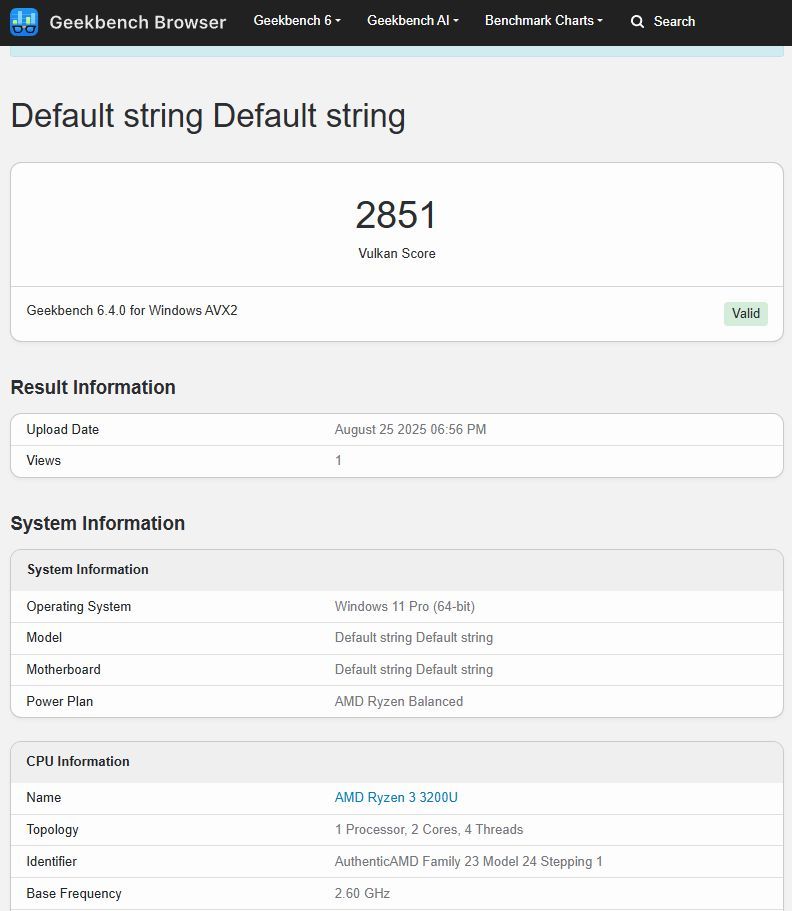Go to Geekbench Browser home via brand text
This screenshot has width=792, height=911.
pyautogui.click(x=137, y=21)
